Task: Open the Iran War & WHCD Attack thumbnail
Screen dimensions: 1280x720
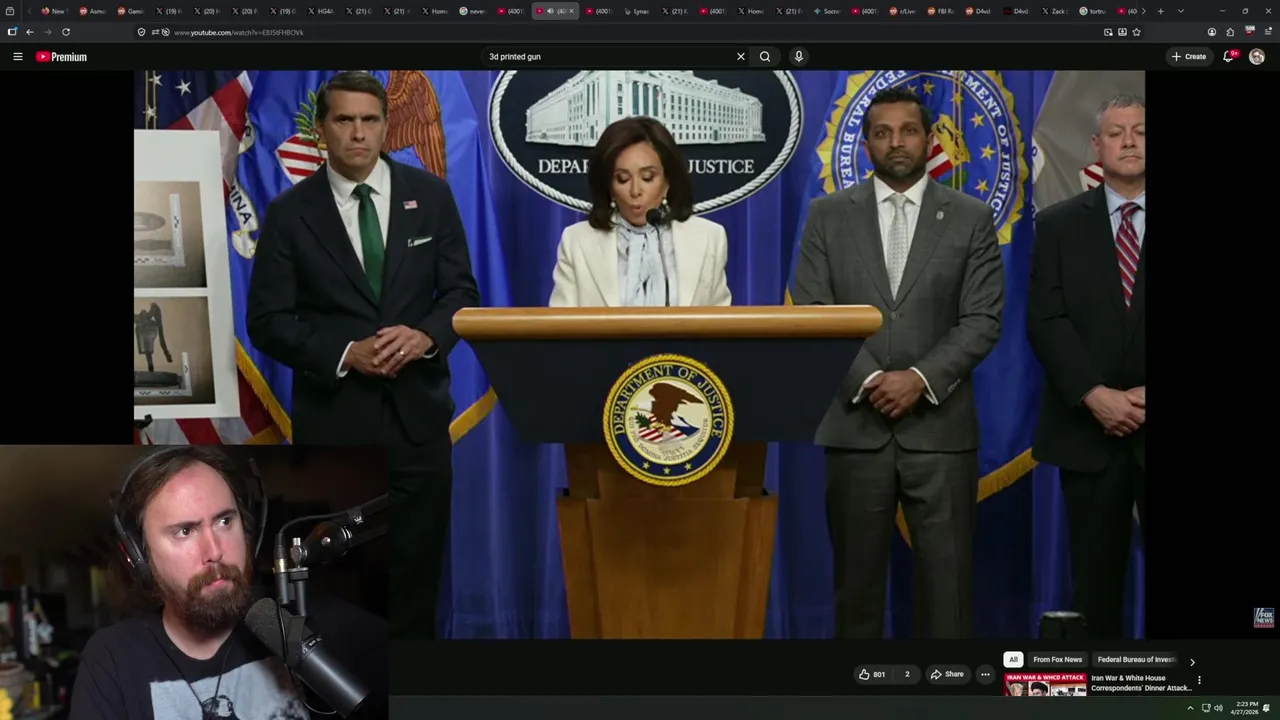Action: click(x=1045, y=684)
